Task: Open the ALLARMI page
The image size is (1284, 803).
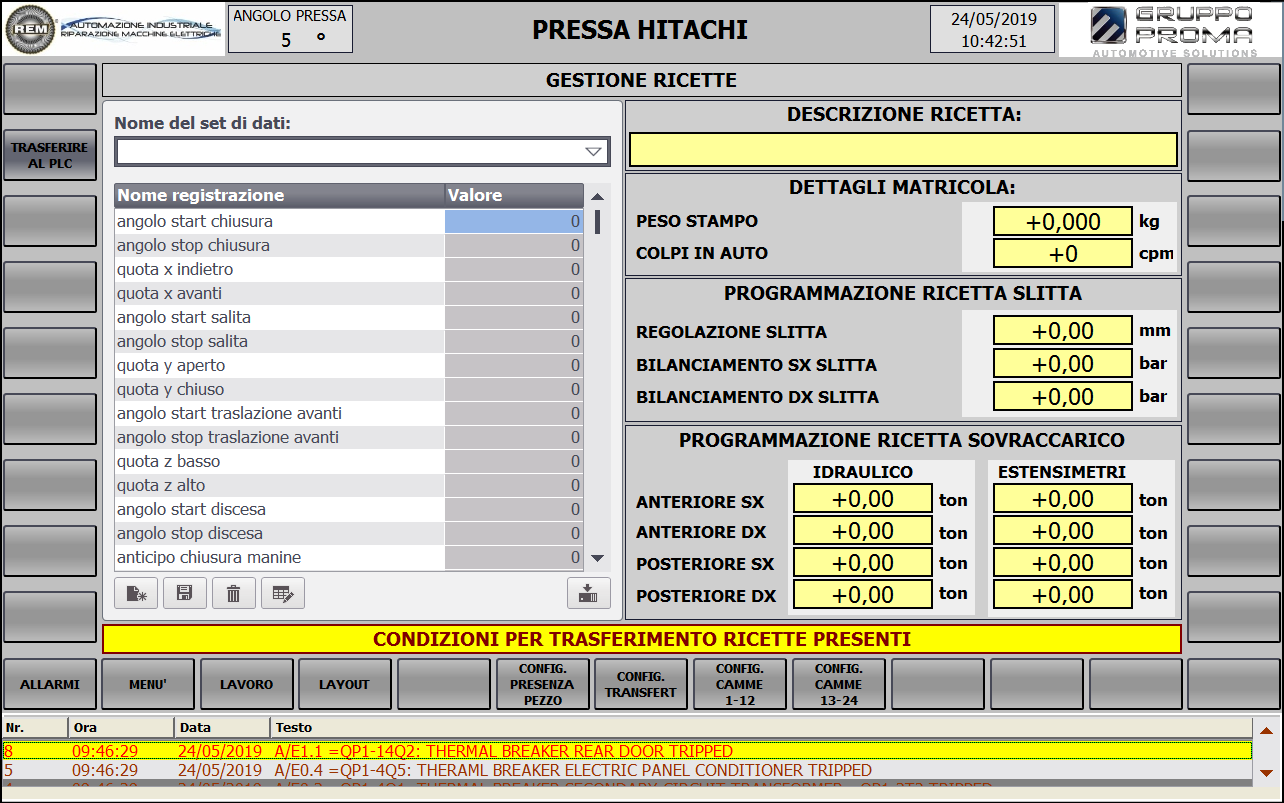Action: point(50,684)
